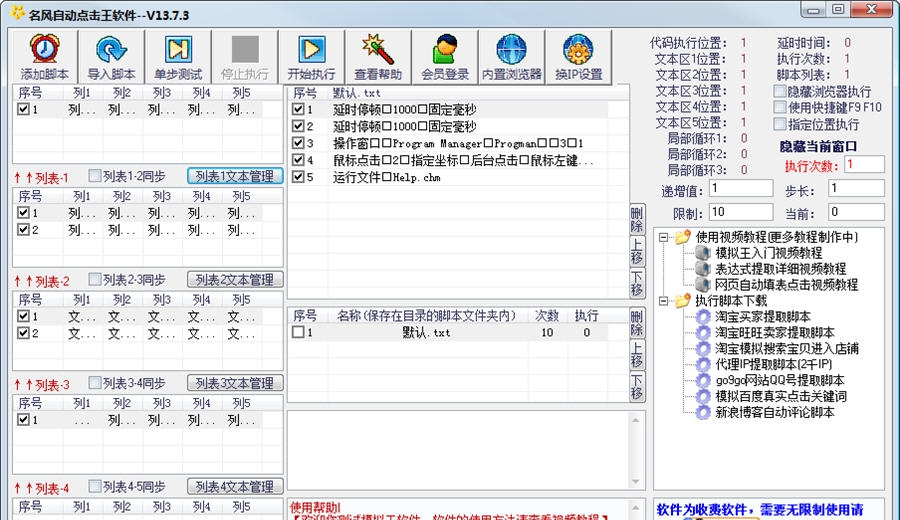Start execution with 开始执行 icon
900x520 pixels.
click(312, 49)
